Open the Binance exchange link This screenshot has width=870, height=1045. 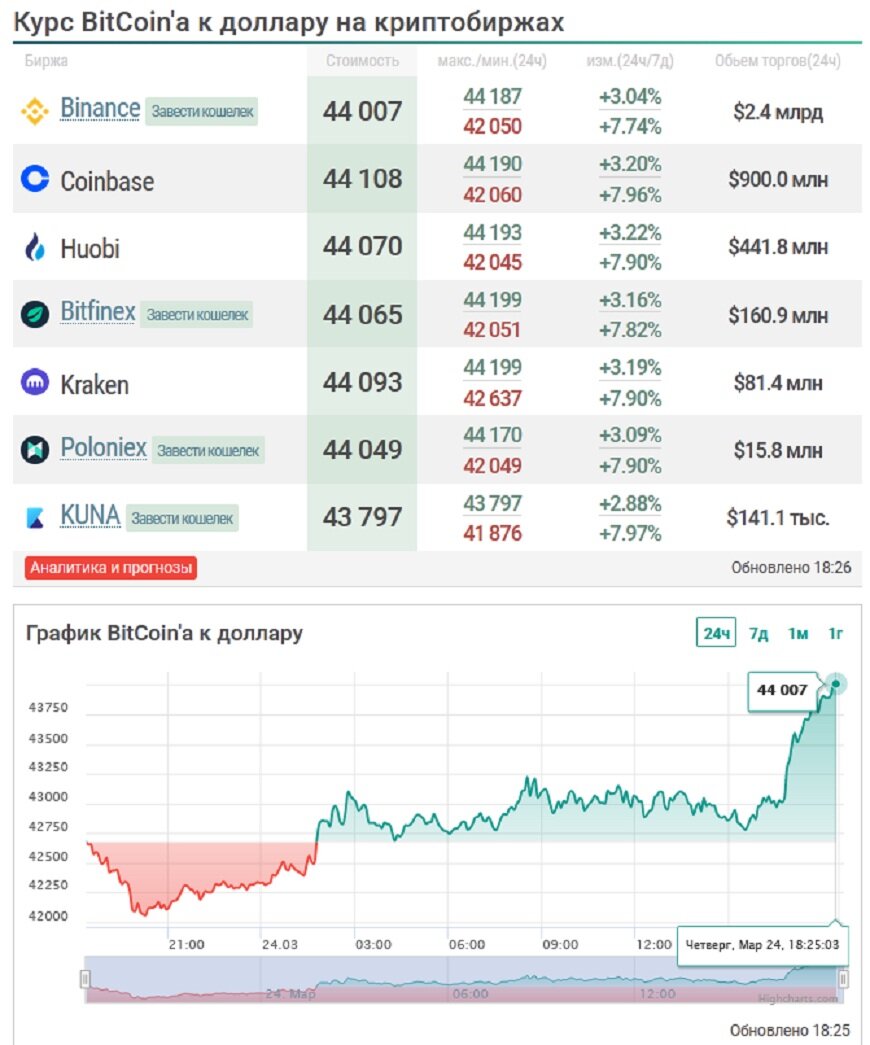[100, 108]
